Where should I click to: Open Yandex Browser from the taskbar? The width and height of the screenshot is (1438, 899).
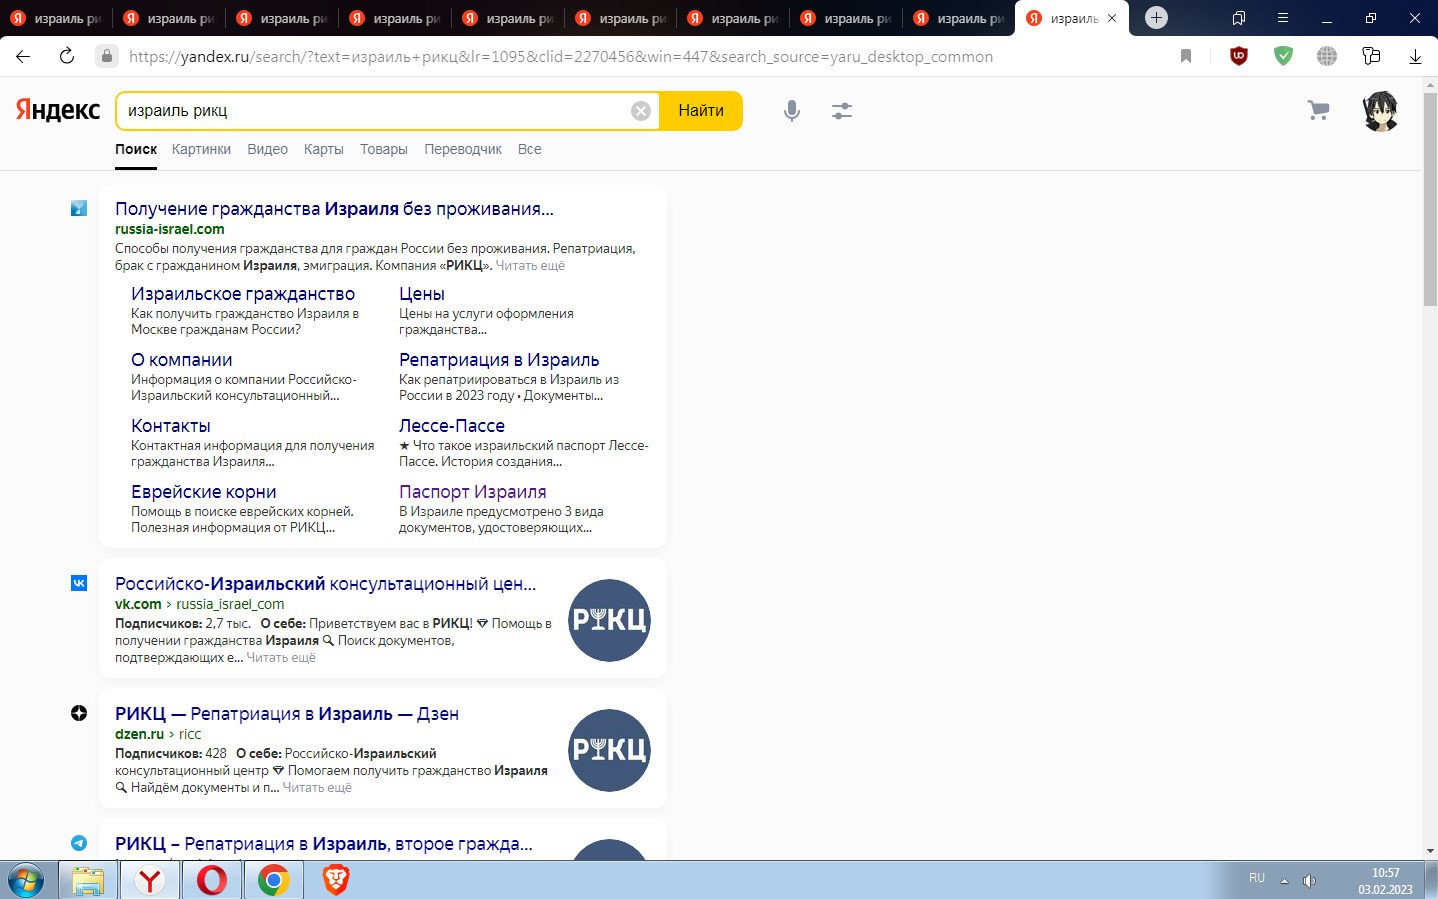150,880
